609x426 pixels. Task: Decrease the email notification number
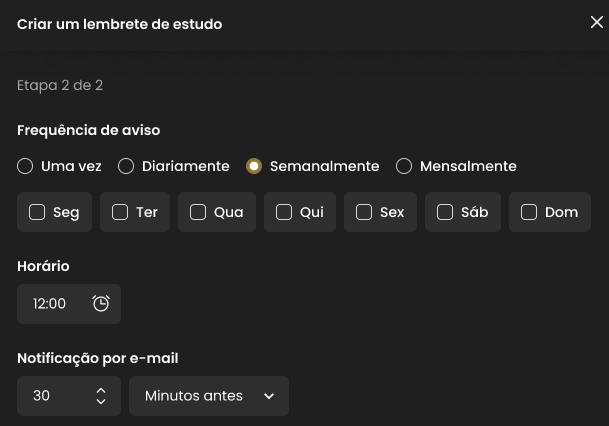pos(101,401)
